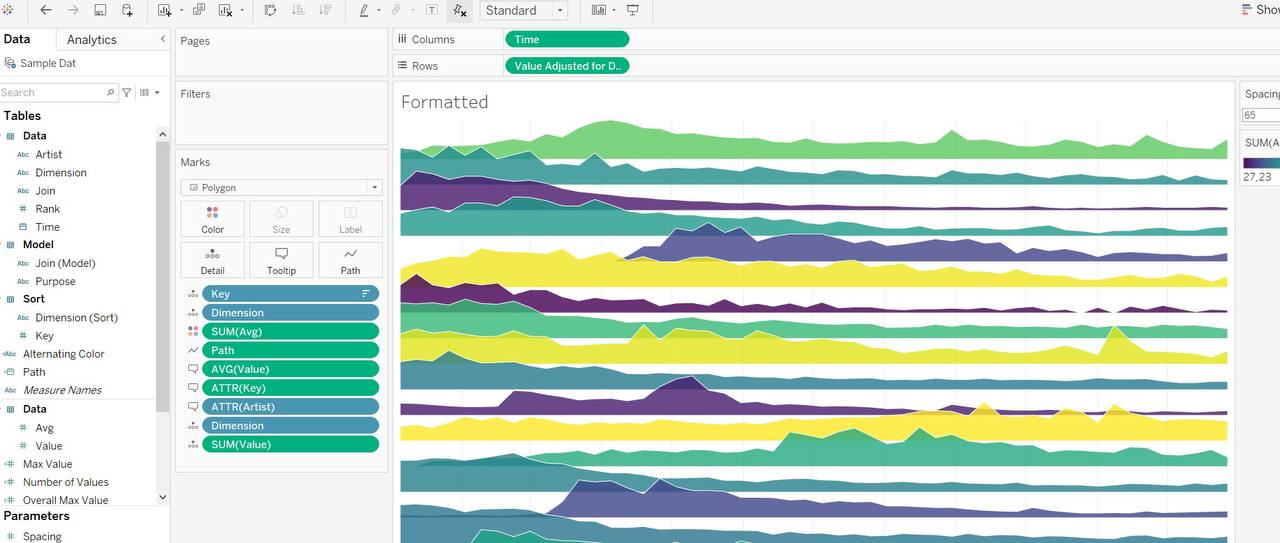Sort descending from the toolbar
The height and width of the screenshot is (543, 1280).
[325, 10]
